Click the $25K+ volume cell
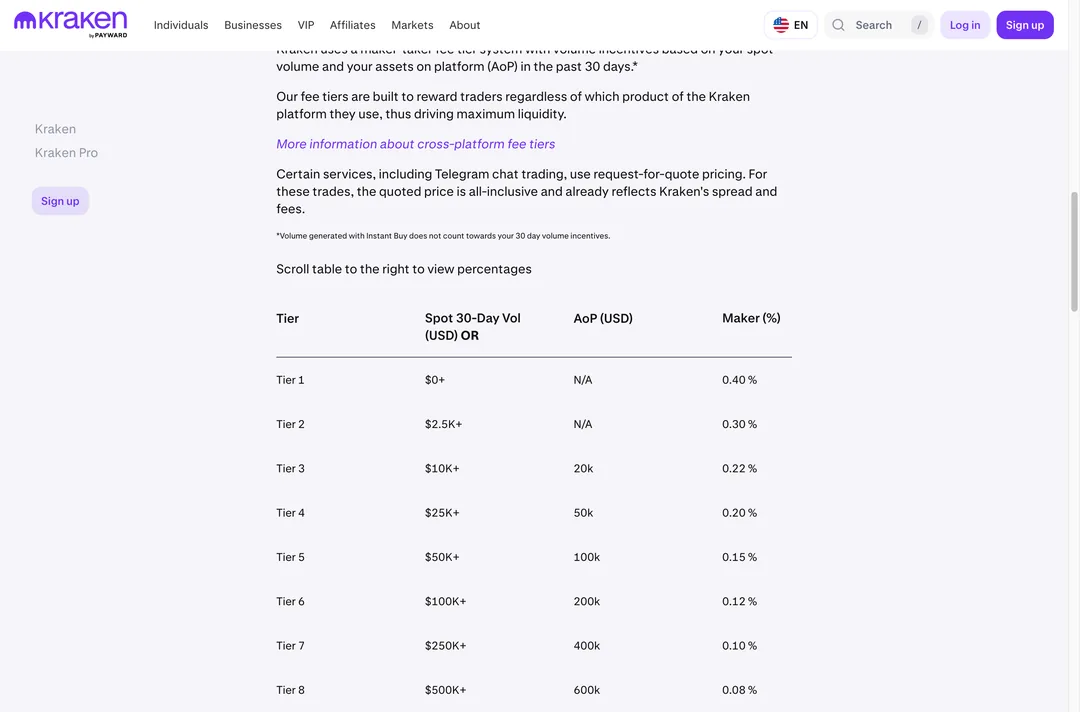This screenshot has width=1080, height=712. (x=442, y=513)
